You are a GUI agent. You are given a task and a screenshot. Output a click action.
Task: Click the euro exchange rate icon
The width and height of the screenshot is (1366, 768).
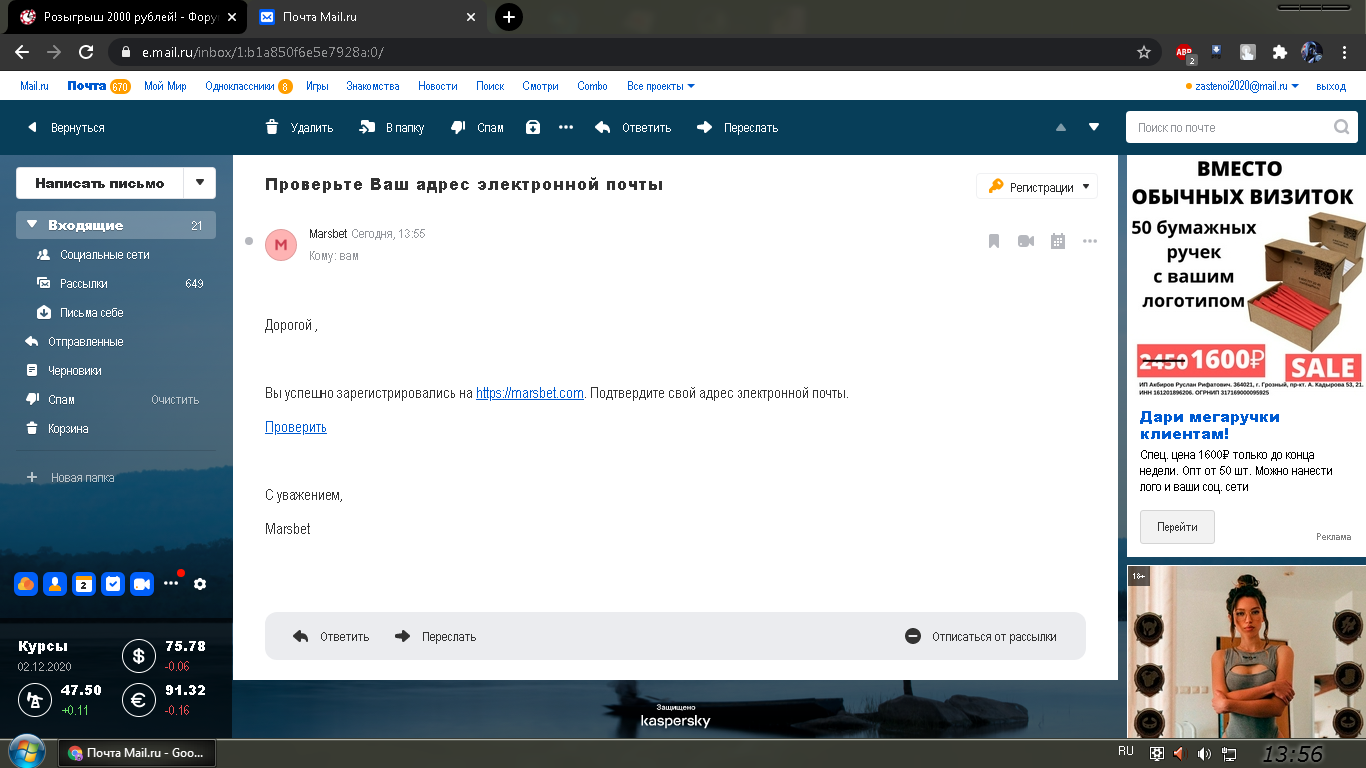[x=139, y=700]
